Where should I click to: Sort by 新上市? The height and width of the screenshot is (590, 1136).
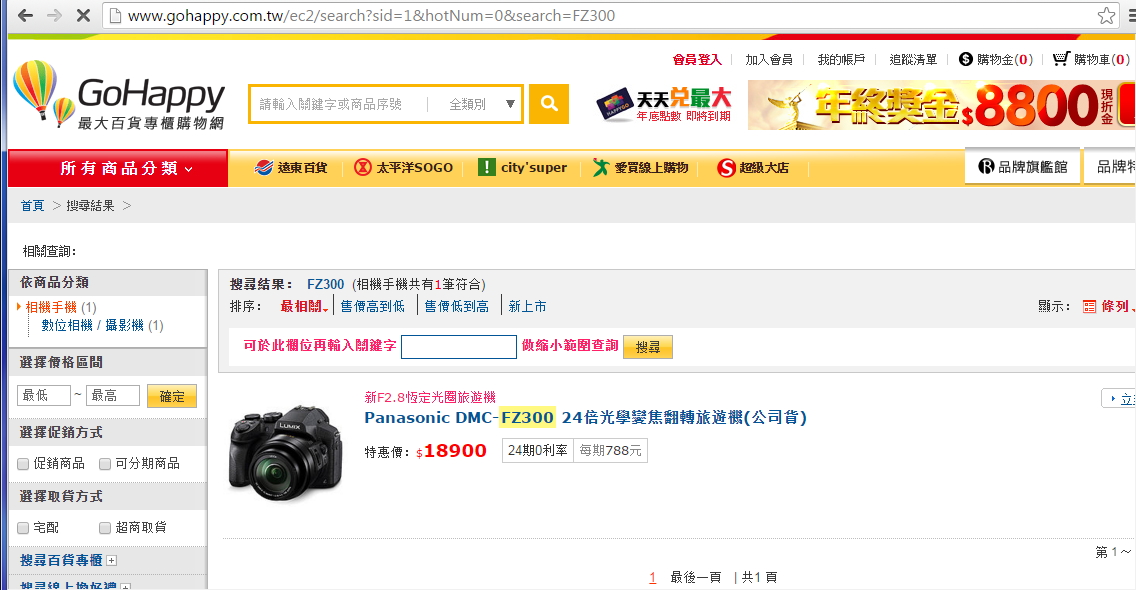(527, 307)
